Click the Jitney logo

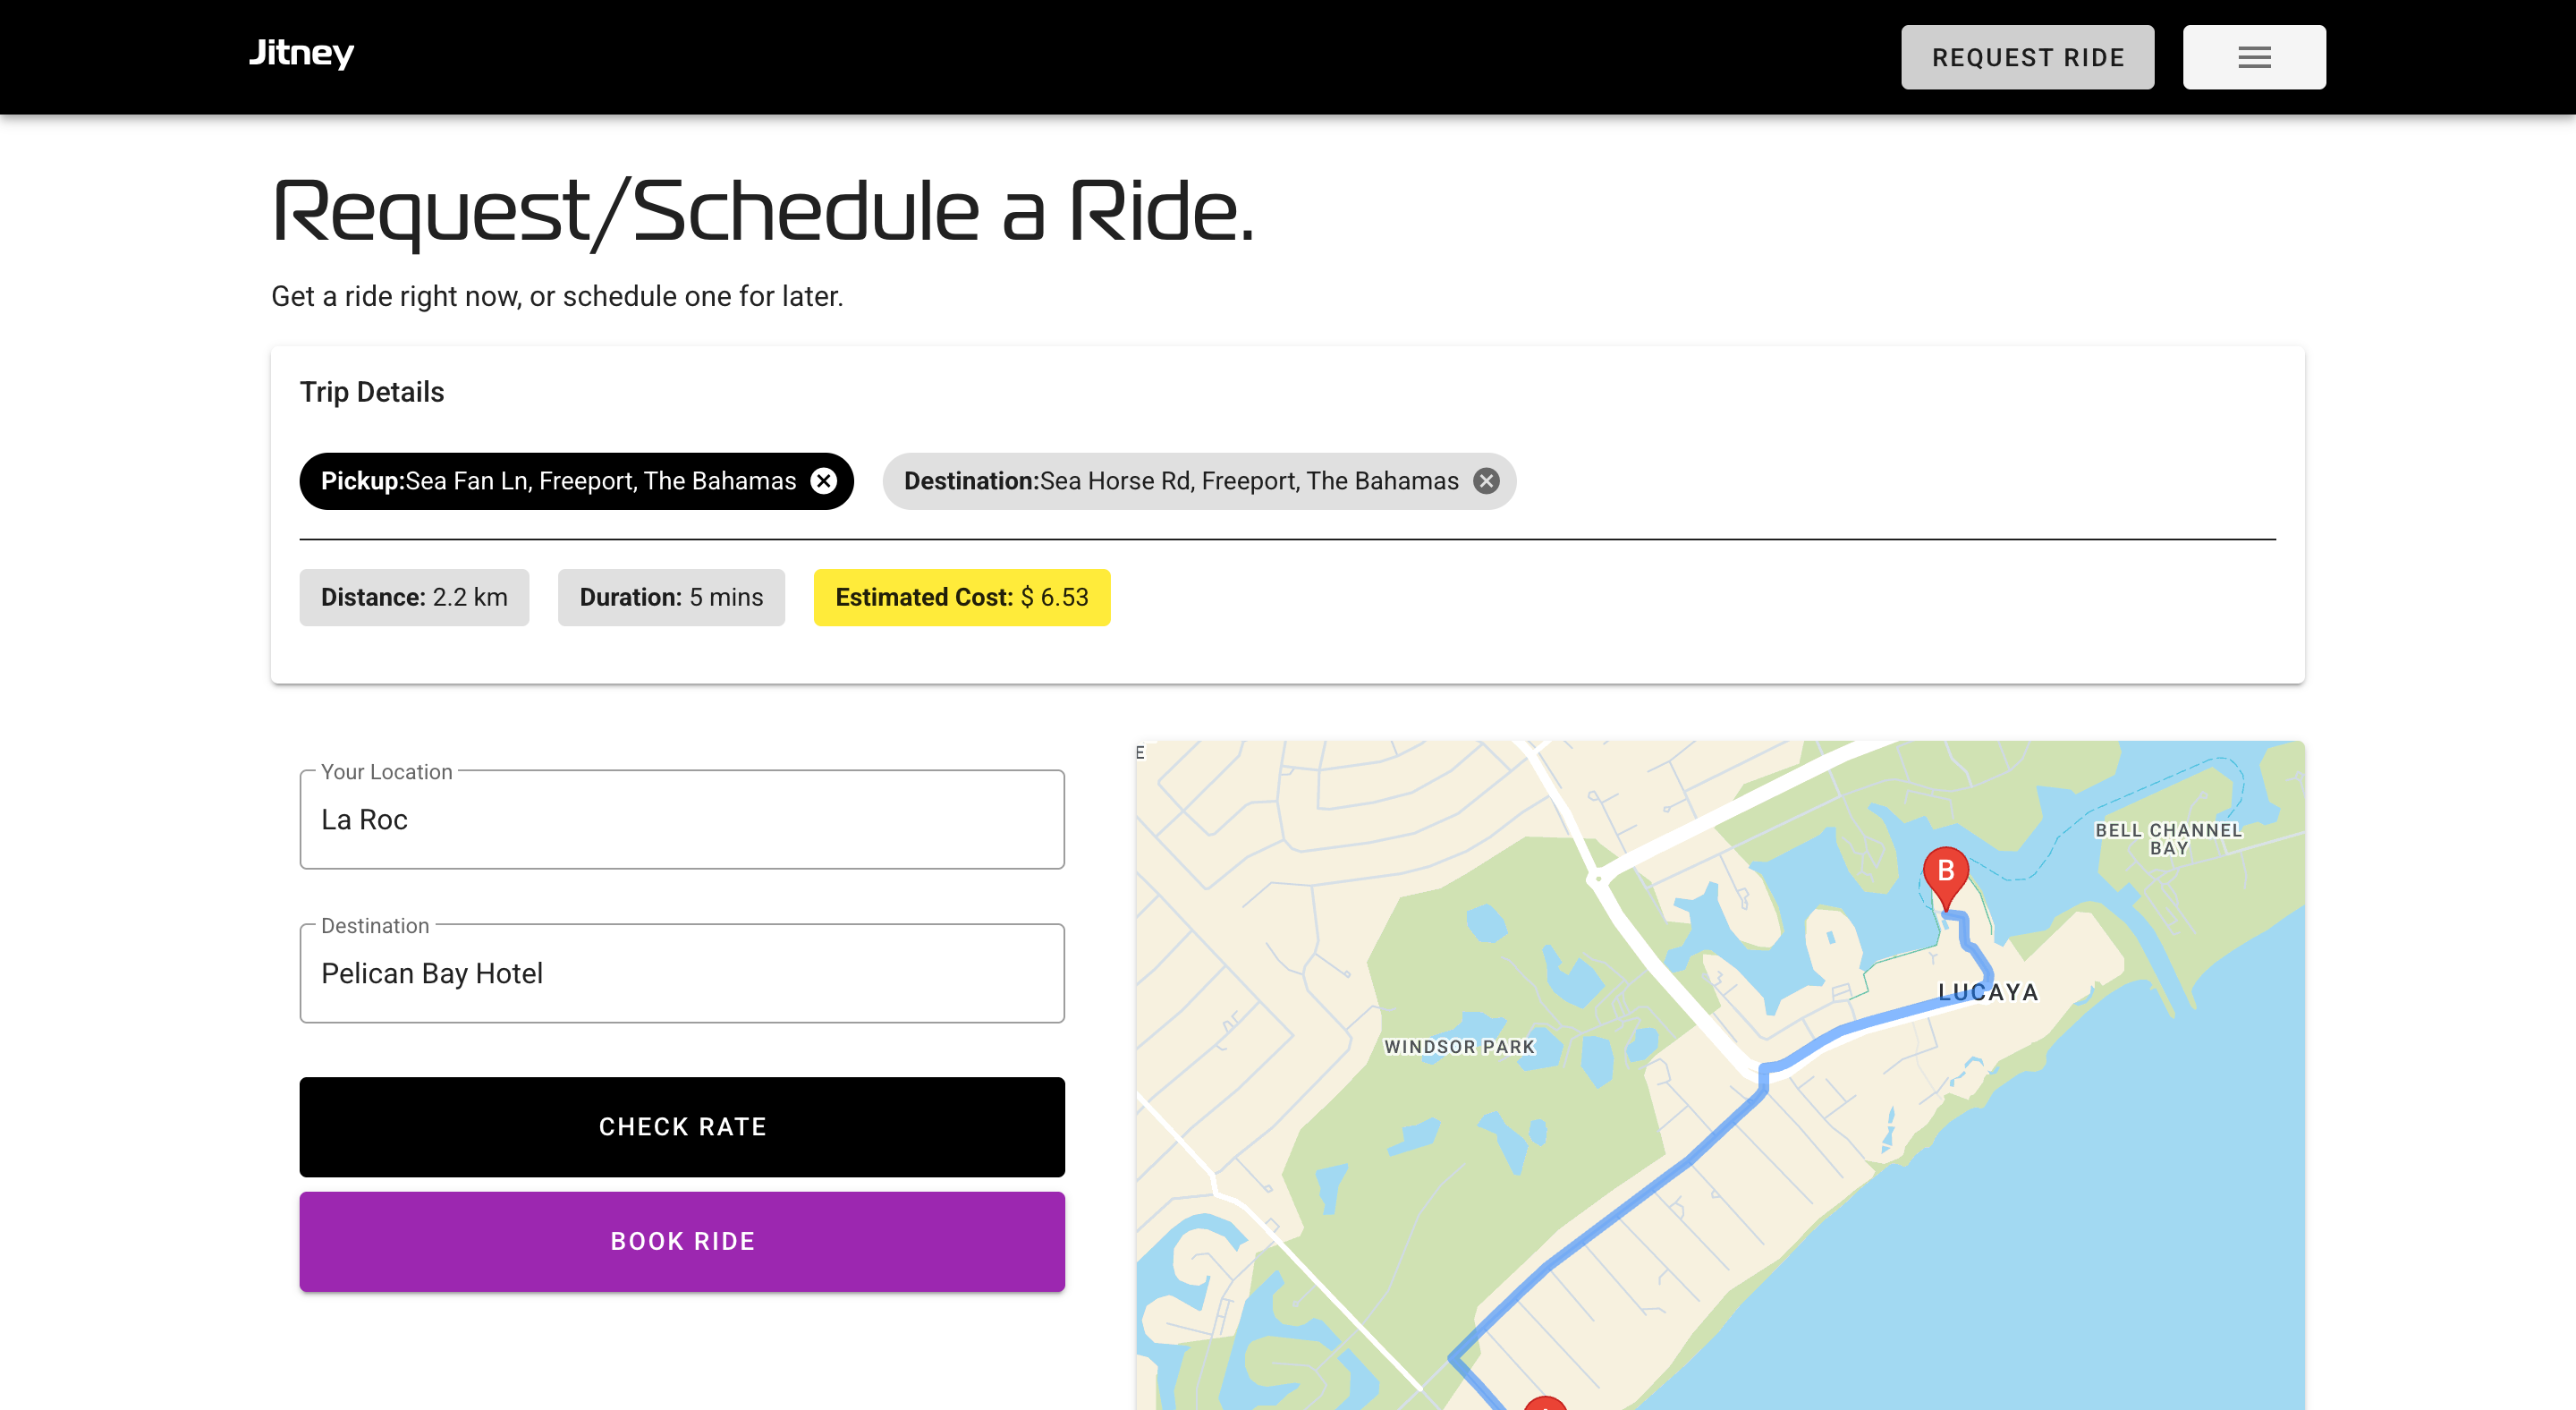(x=301, y=53)
